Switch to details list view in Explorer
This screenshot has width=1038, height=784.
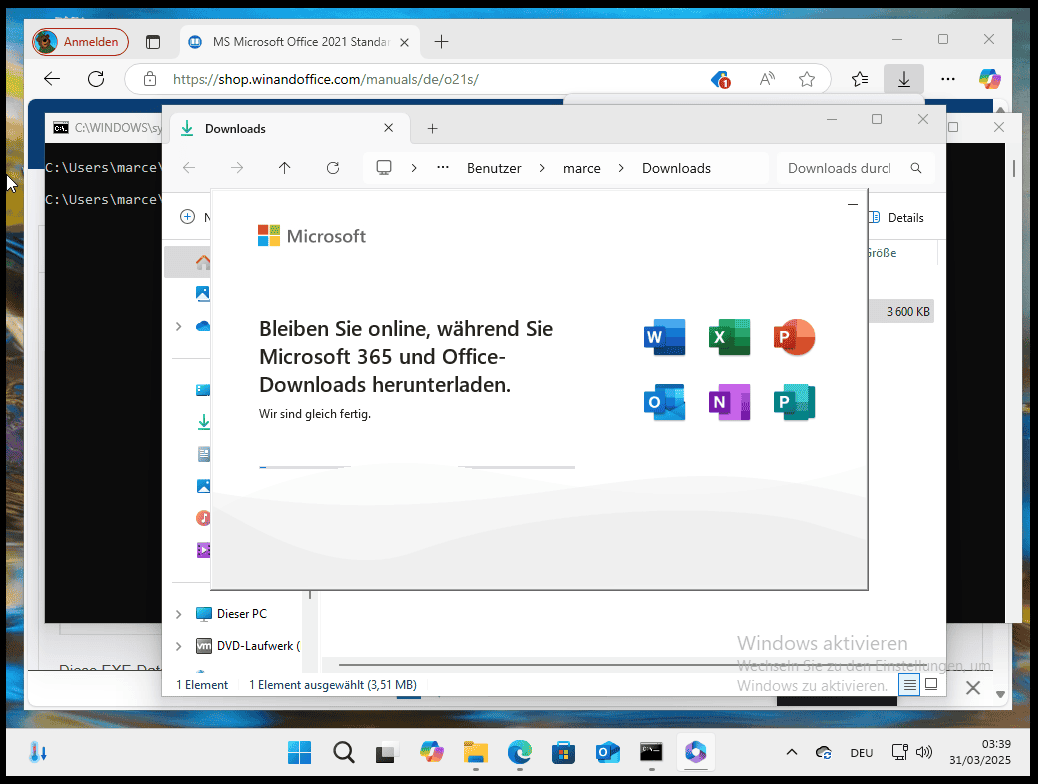click(x=909, y=685)
